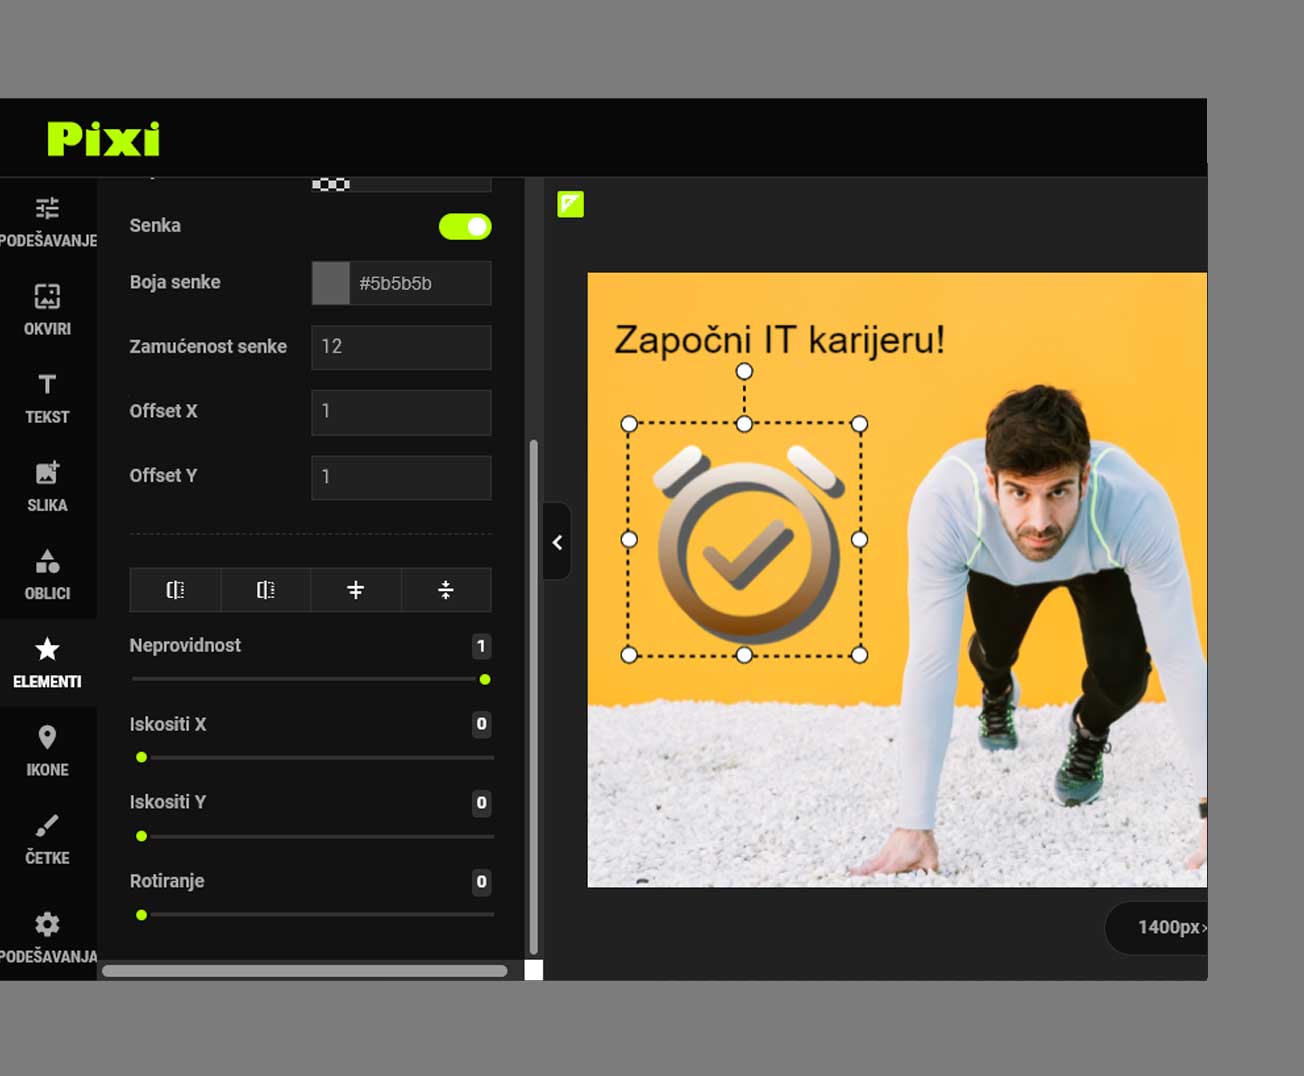Select the Tekst tool
This screenshot has width=1304, height=1076.
(x=47, y=397)
